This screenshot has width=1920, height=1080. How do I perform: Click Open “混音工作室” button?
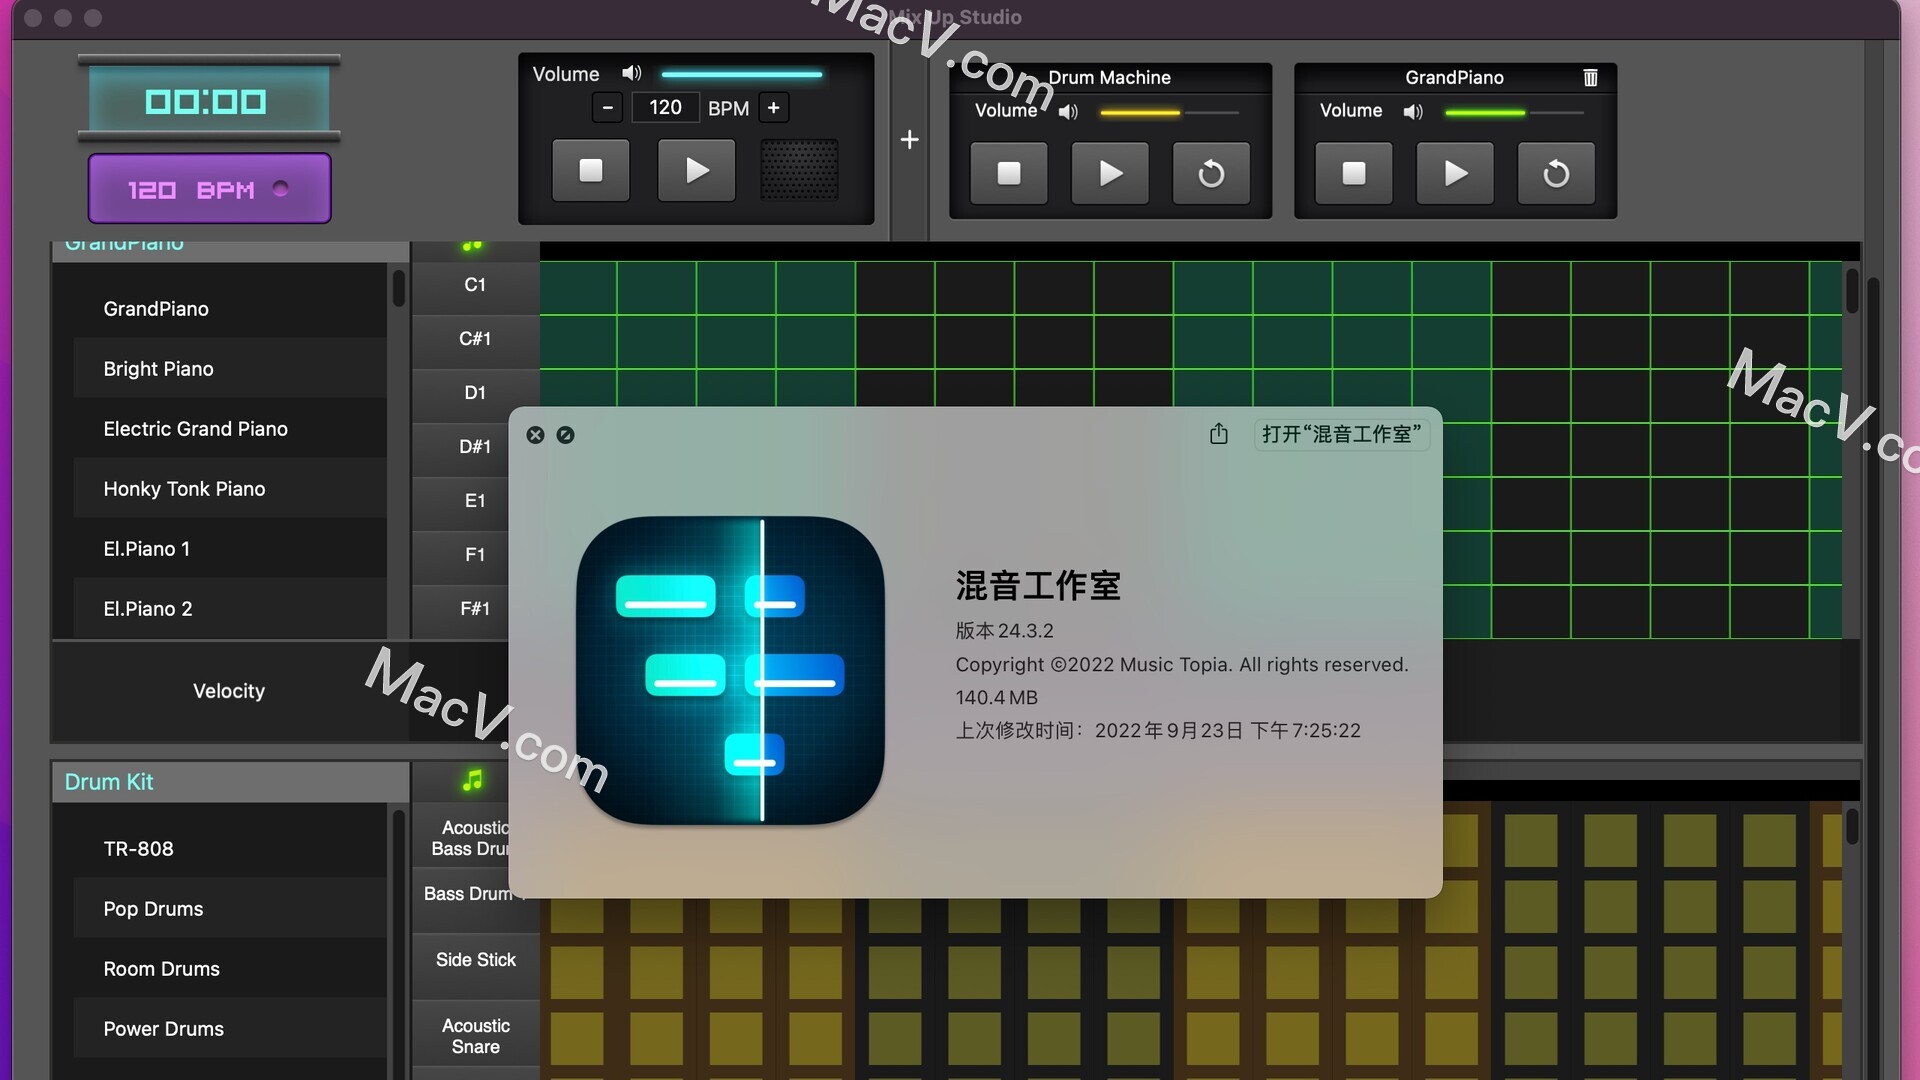click(x=1341, y=434)
